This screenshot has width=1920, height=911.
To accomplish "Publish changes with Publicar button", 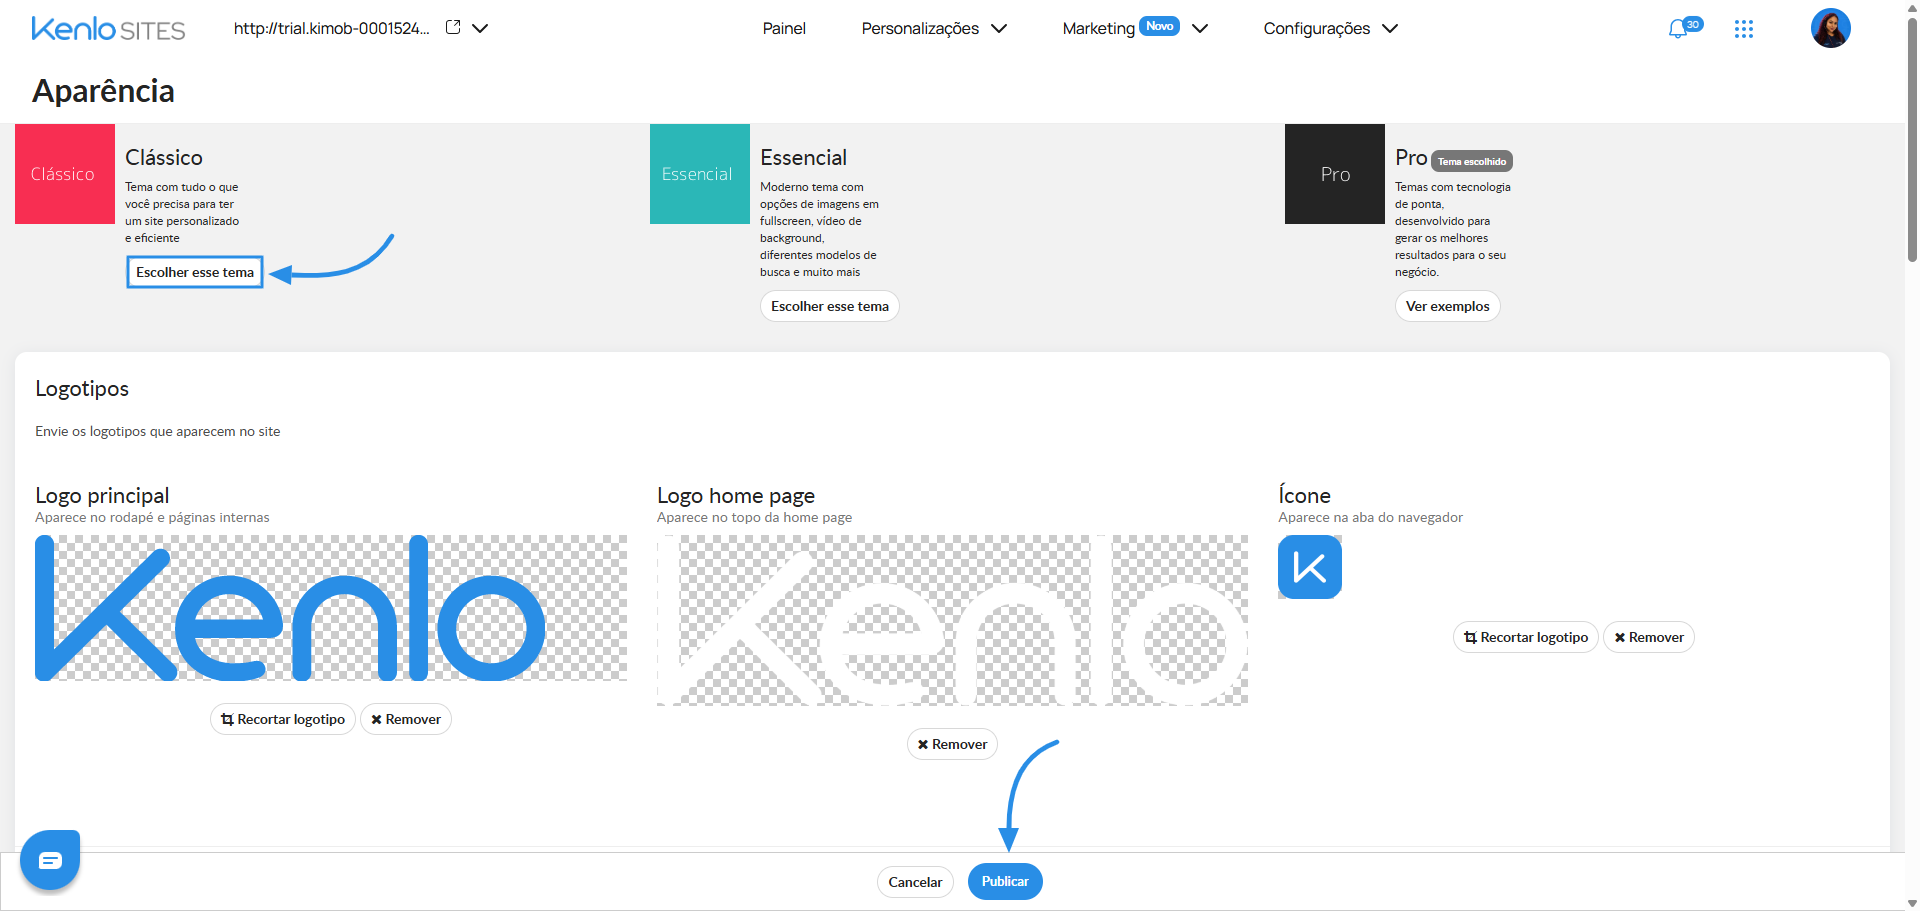I will [1005, 881].
